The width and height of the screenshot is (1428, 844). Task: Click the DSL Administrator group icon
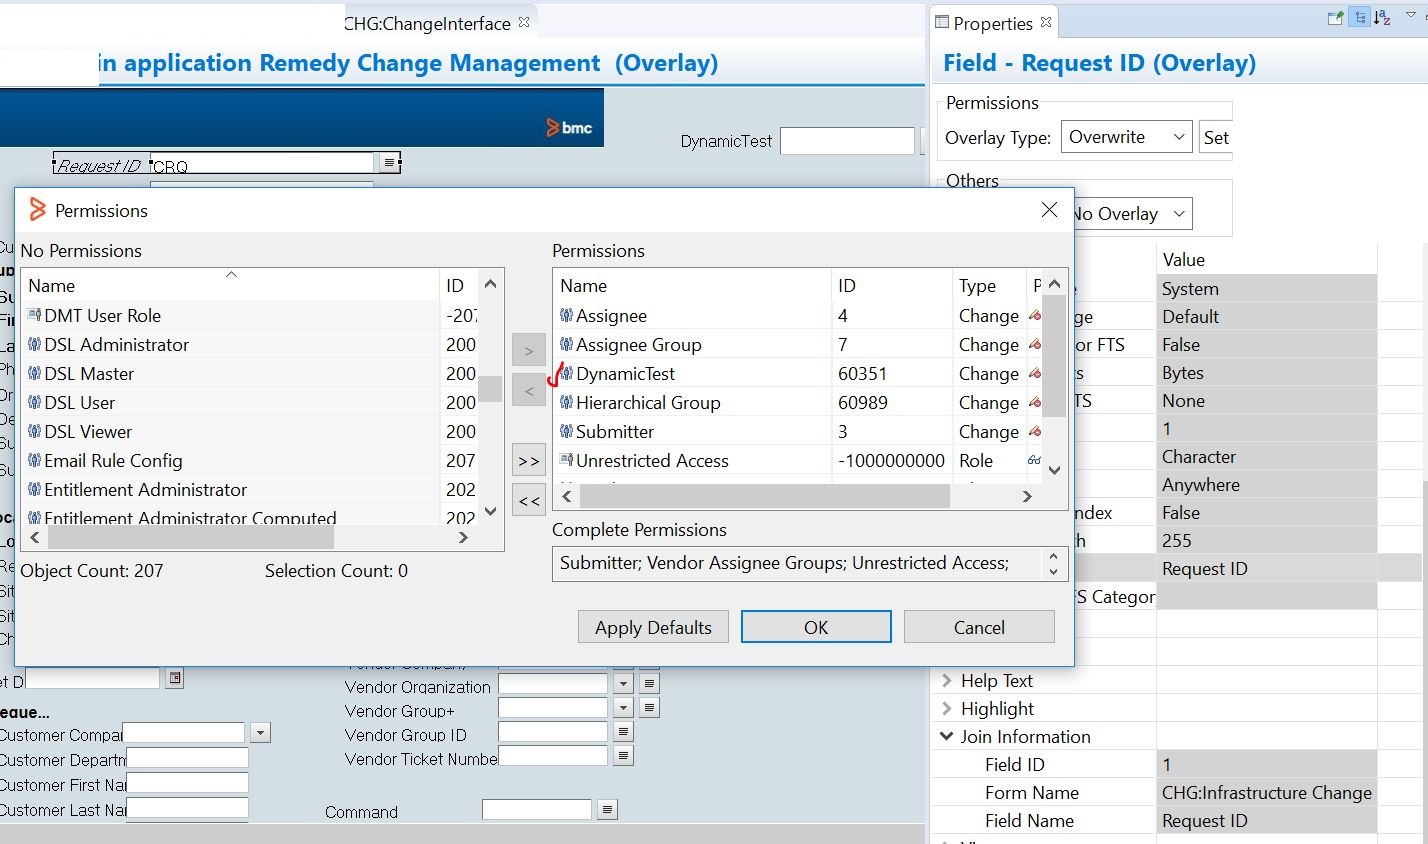tap(35, 344)
